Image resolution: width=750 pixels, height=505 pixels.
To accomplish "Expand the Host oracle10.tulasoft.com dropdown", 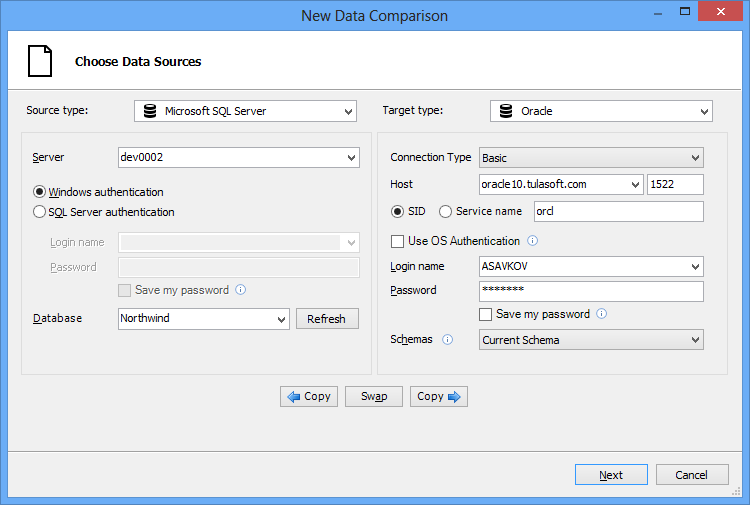I will pyautogui.click(x=561, y=184).
